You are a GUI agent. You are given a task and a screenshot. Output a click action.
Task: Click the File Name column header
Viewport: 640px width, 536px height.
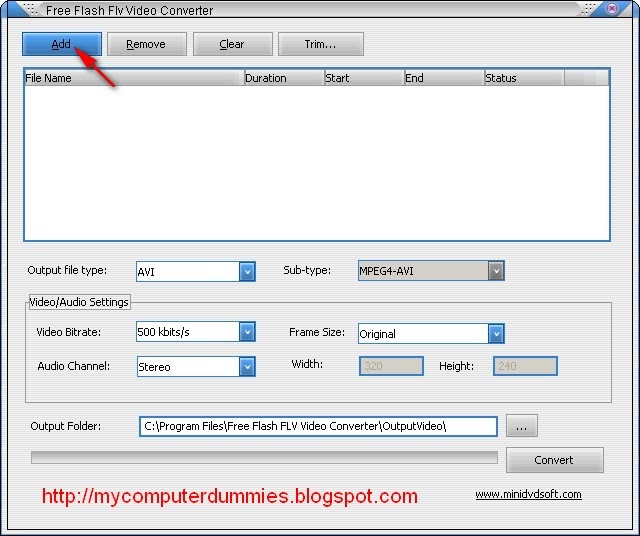pyautogui.click(x=134, y=78)
